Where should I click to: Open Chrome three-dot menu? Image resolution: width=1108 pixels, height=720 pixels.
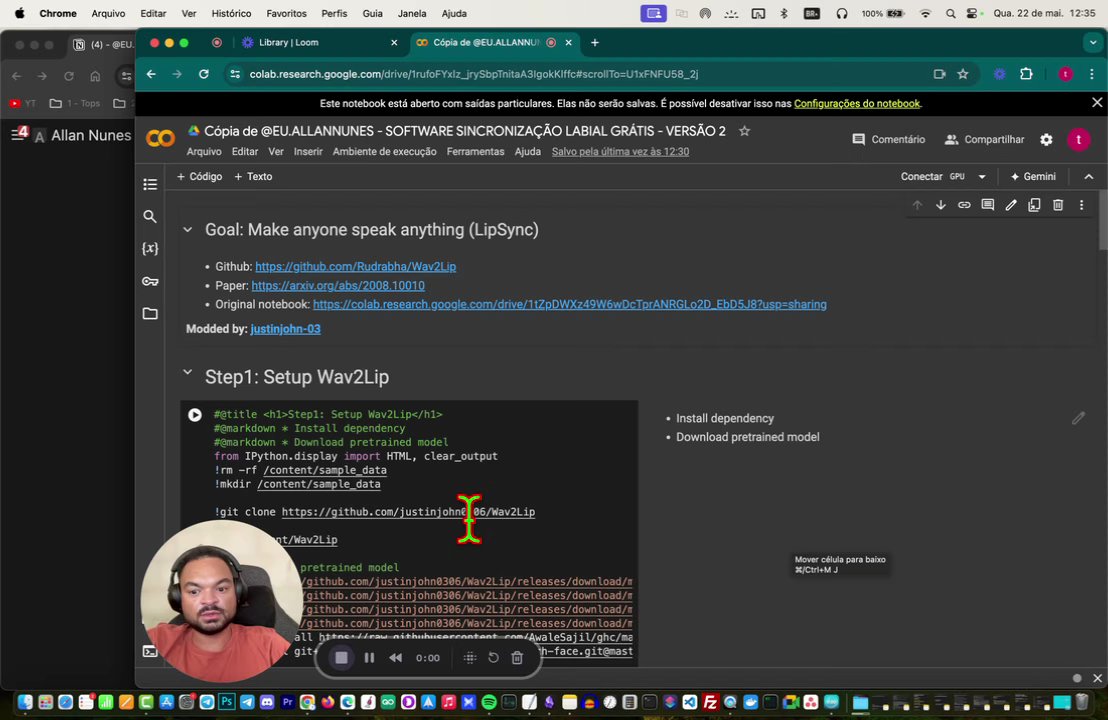[1092, 73]
